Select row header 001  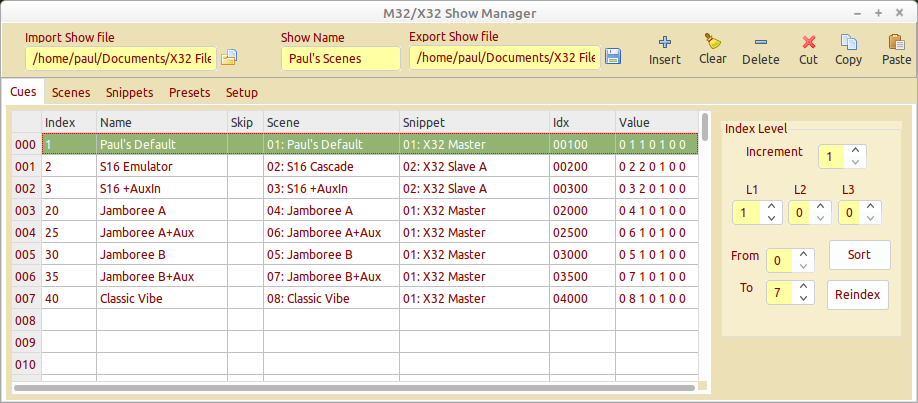26,167
